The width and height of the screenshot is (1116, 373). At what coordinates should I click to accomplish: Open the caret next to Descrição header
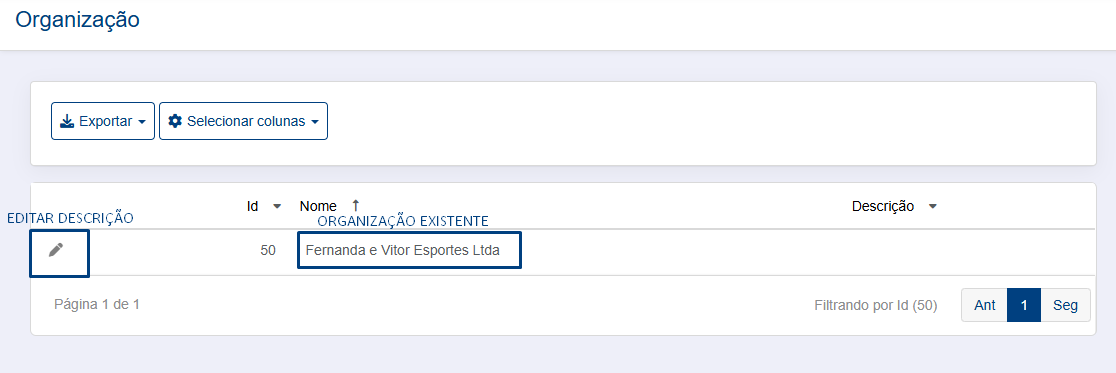pos(932,206)
